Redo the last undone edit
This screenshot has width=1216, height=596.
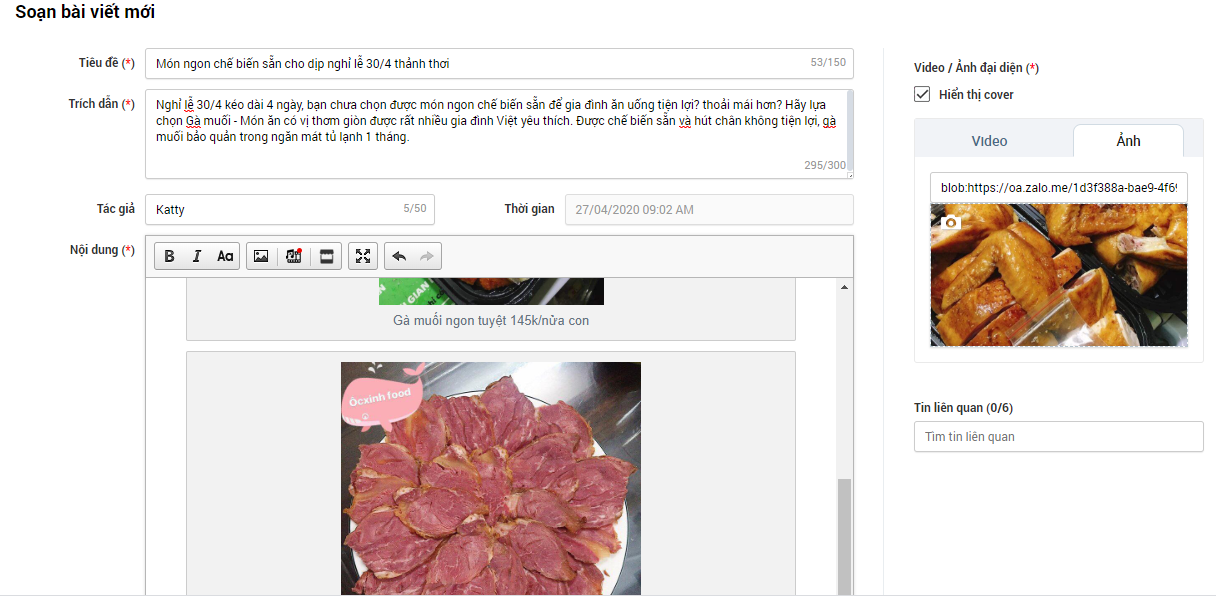[x=427, y=257]
